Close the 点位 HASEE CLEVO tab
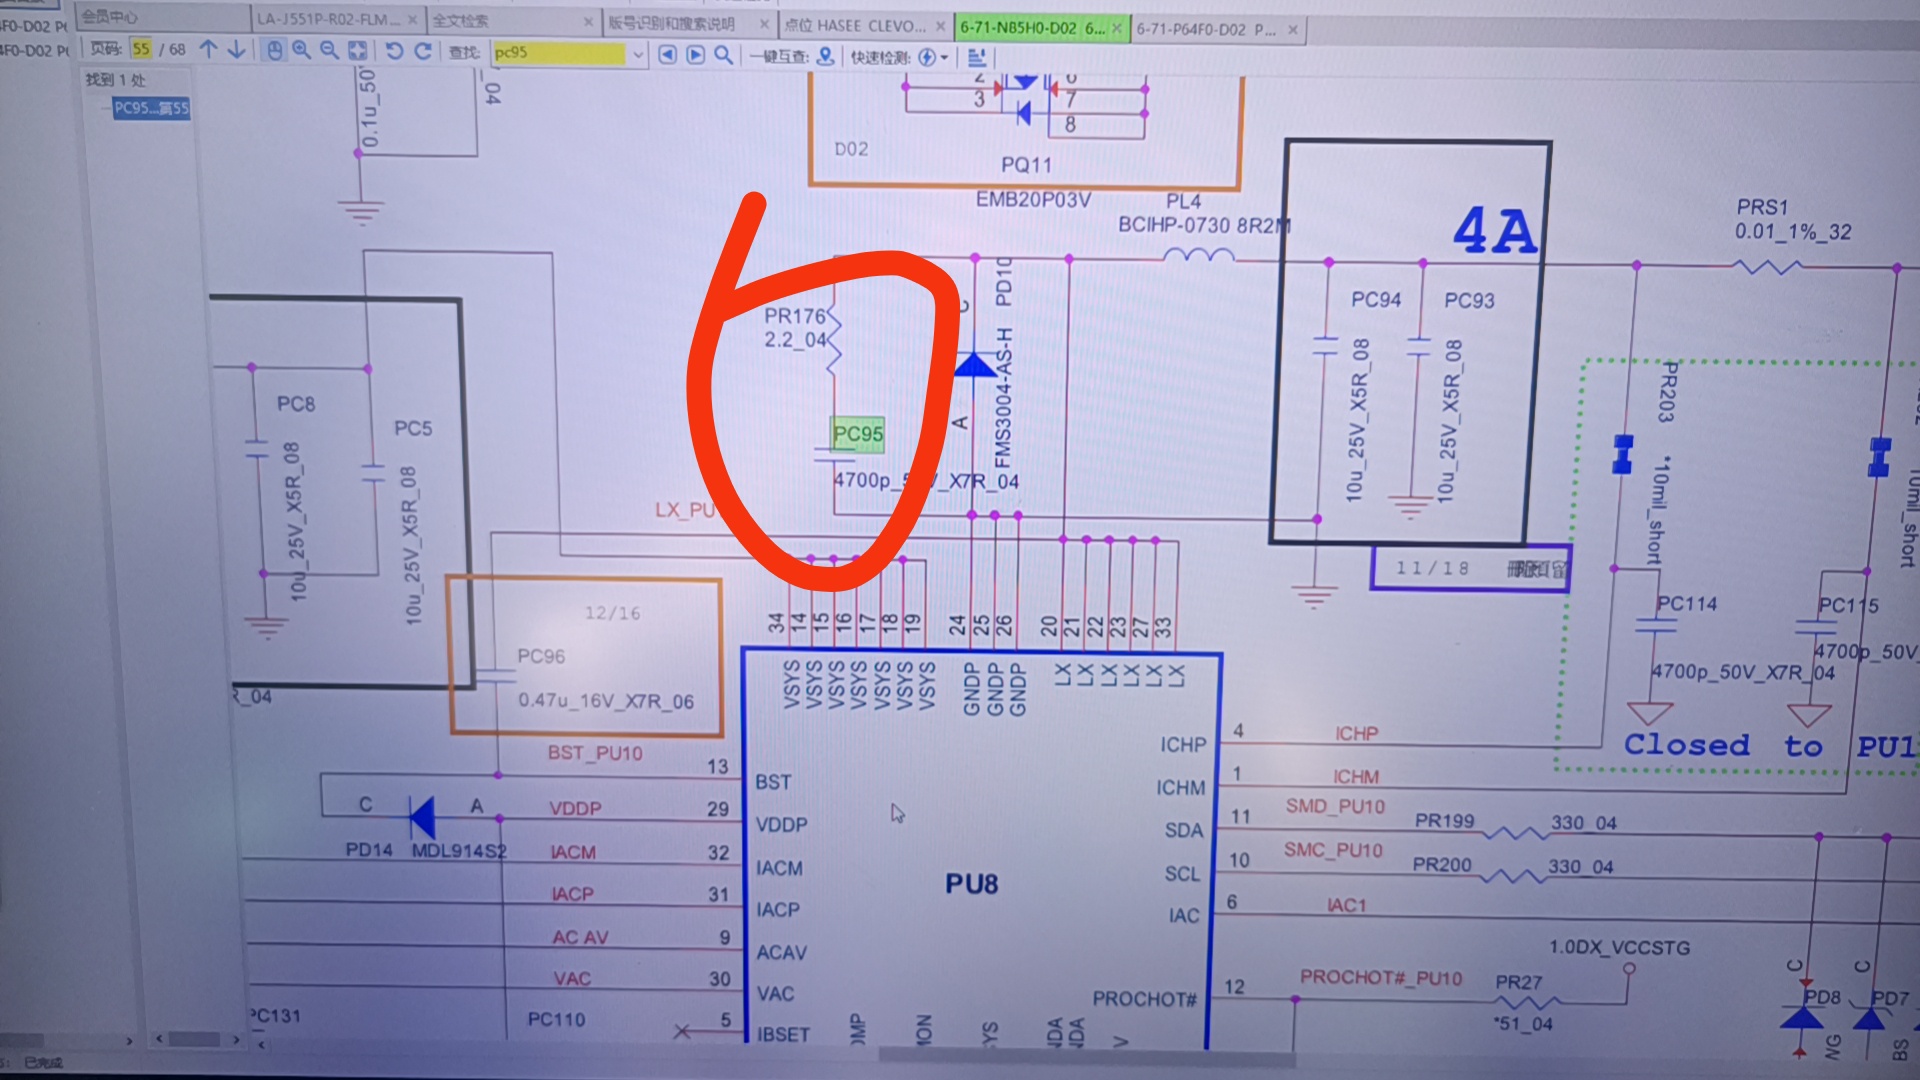The image size is (1920, 1080). point(940,26)
